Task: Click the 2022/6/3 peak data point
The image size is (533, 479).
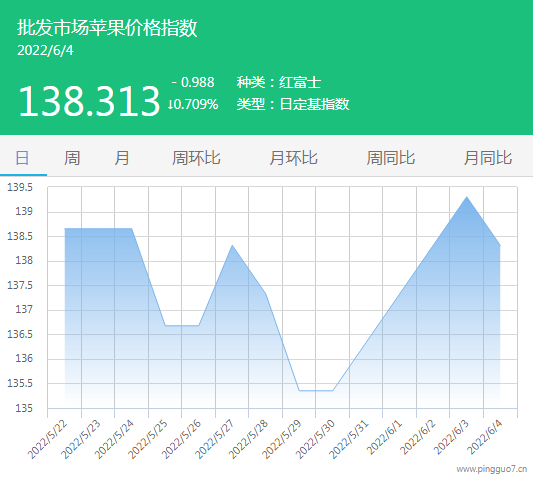Action: (467, 197)
